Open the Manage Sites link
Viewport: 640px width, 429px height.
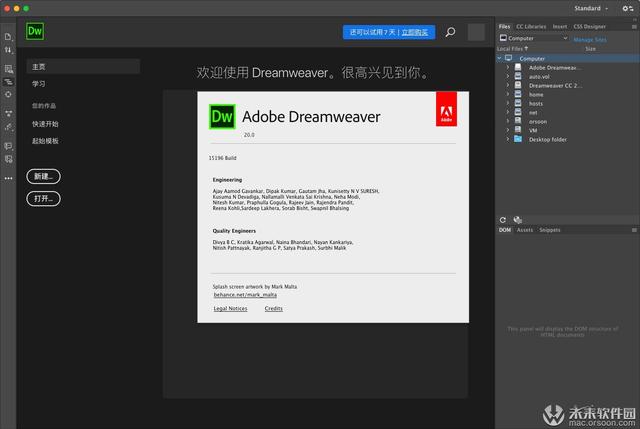click(590, 40)
